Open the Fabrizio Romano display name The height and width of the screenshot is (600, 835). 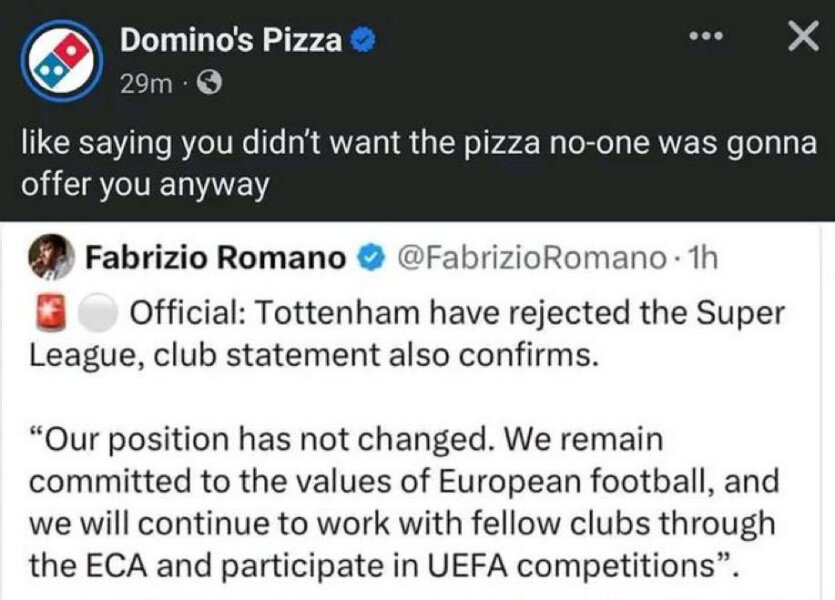click(215, 258)
